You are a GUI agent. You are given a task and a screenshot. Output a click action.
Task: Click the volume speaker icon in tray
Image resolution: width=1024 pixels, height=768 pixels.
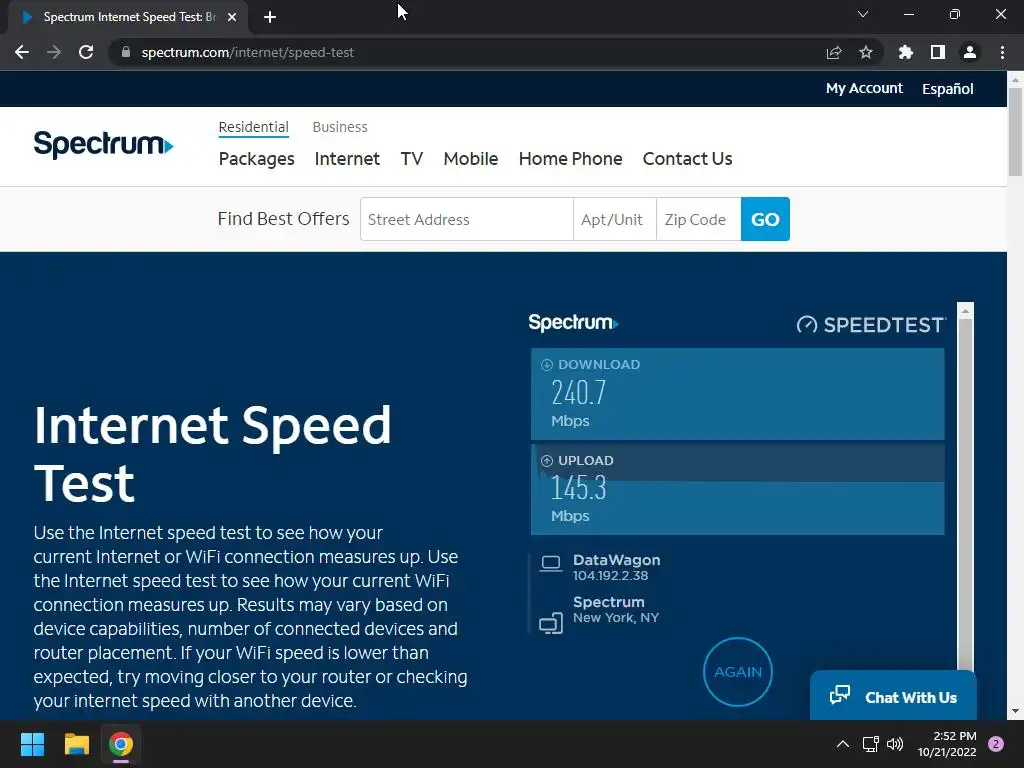pyautogui.click(x=895, y=744)
